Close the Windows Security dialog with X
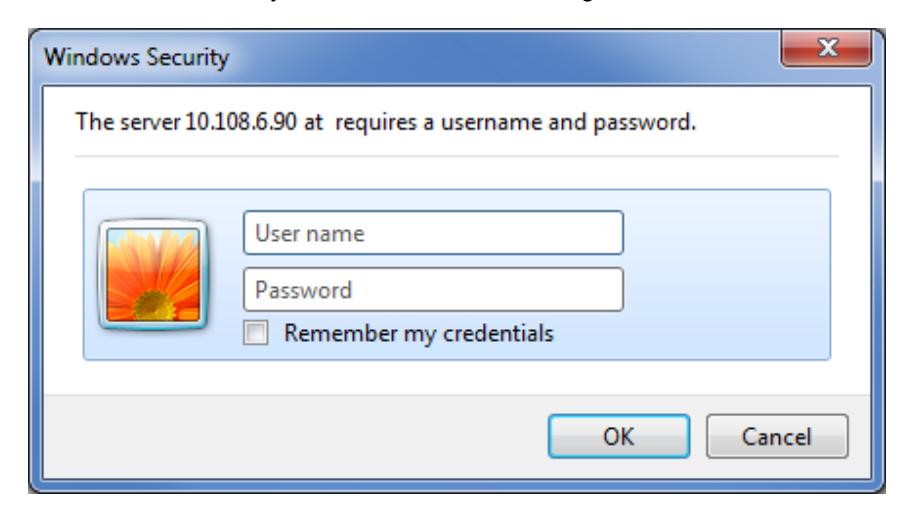The height and width of the screenshot is (517, 910). [x=826, y=48]
